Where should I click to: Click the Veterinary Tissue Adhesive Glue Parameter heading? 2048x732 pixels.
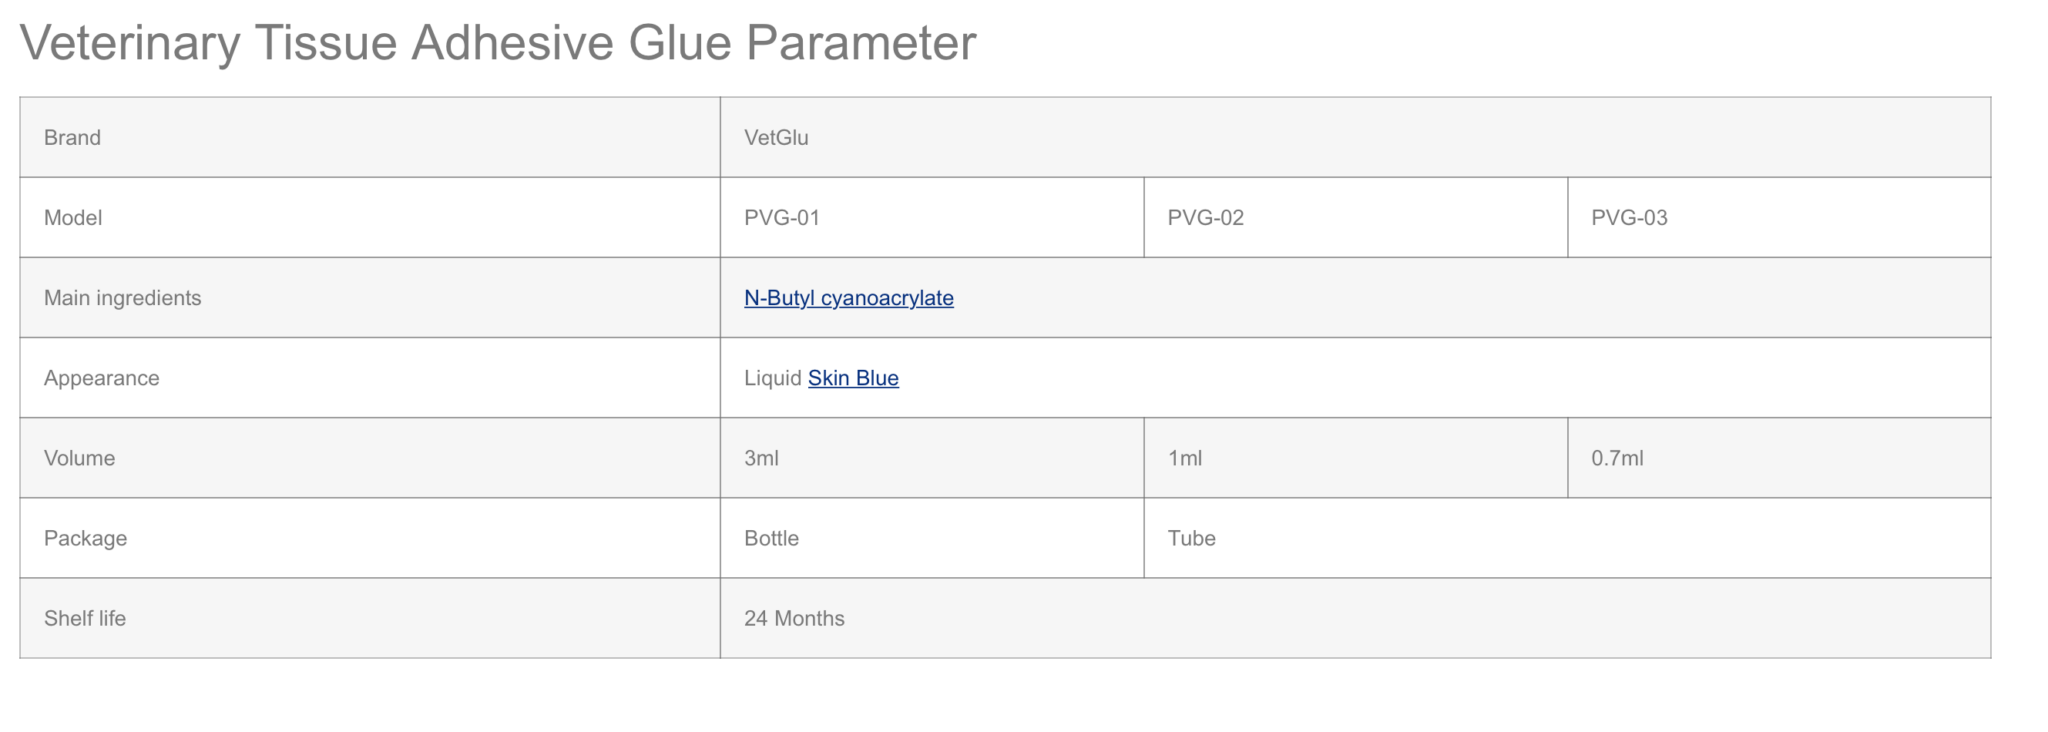coord(497,43)
